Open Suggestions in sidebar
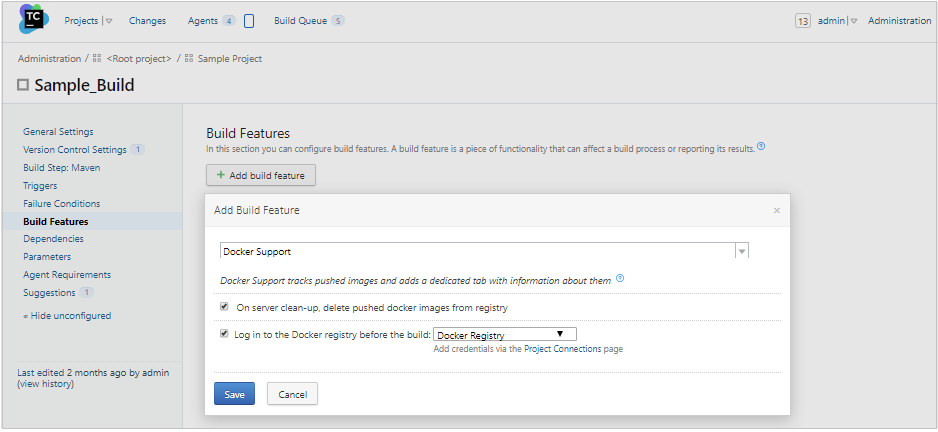Image resolution: width=938 pixels, height=432 pixels. click(49, 293)
